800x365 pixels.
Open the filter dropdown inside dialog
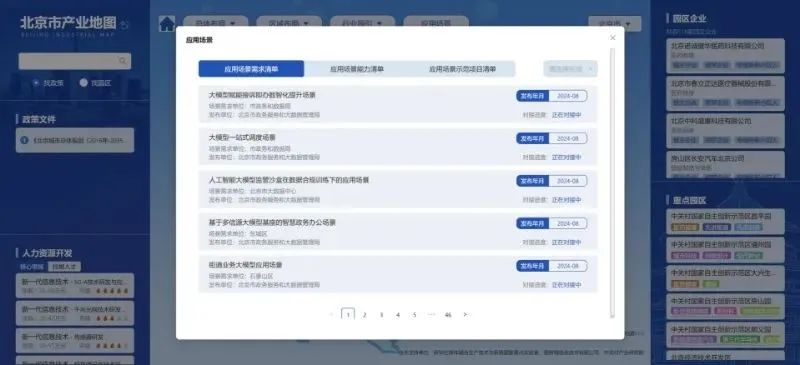click(570, 69)
